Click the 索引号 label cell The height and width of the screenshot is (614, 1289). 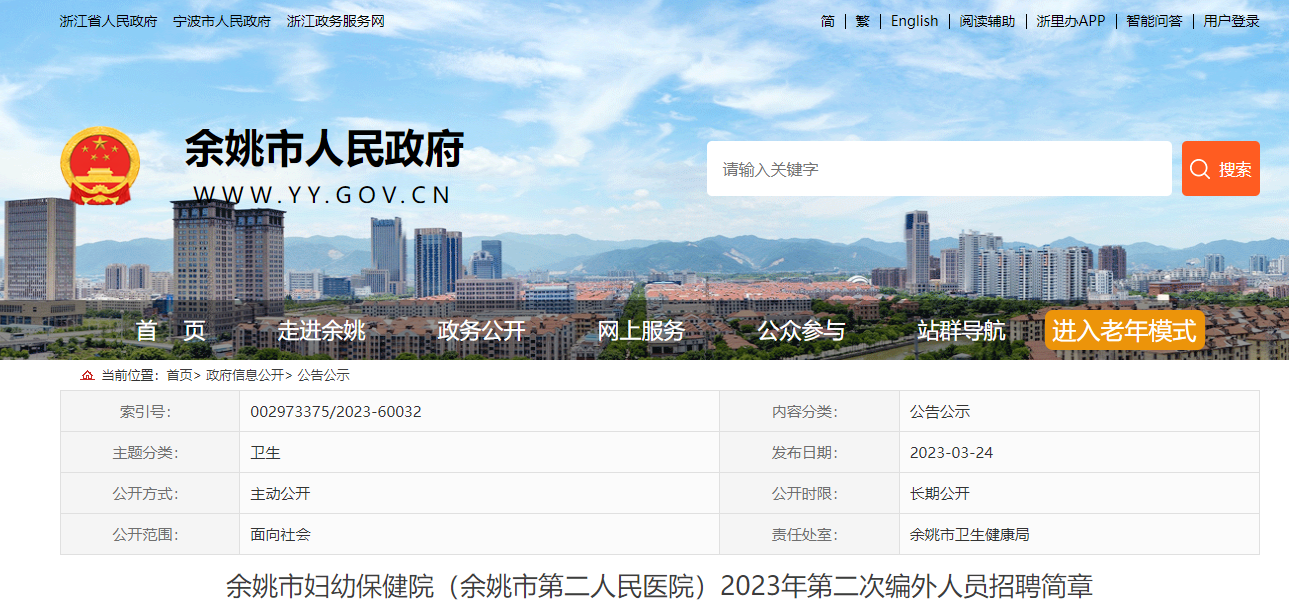[150, 411]
